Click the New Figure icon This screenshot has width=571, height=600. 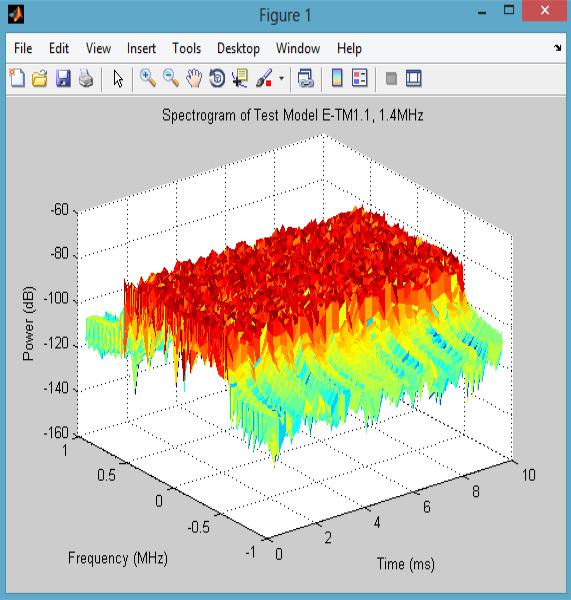[17, 78]
